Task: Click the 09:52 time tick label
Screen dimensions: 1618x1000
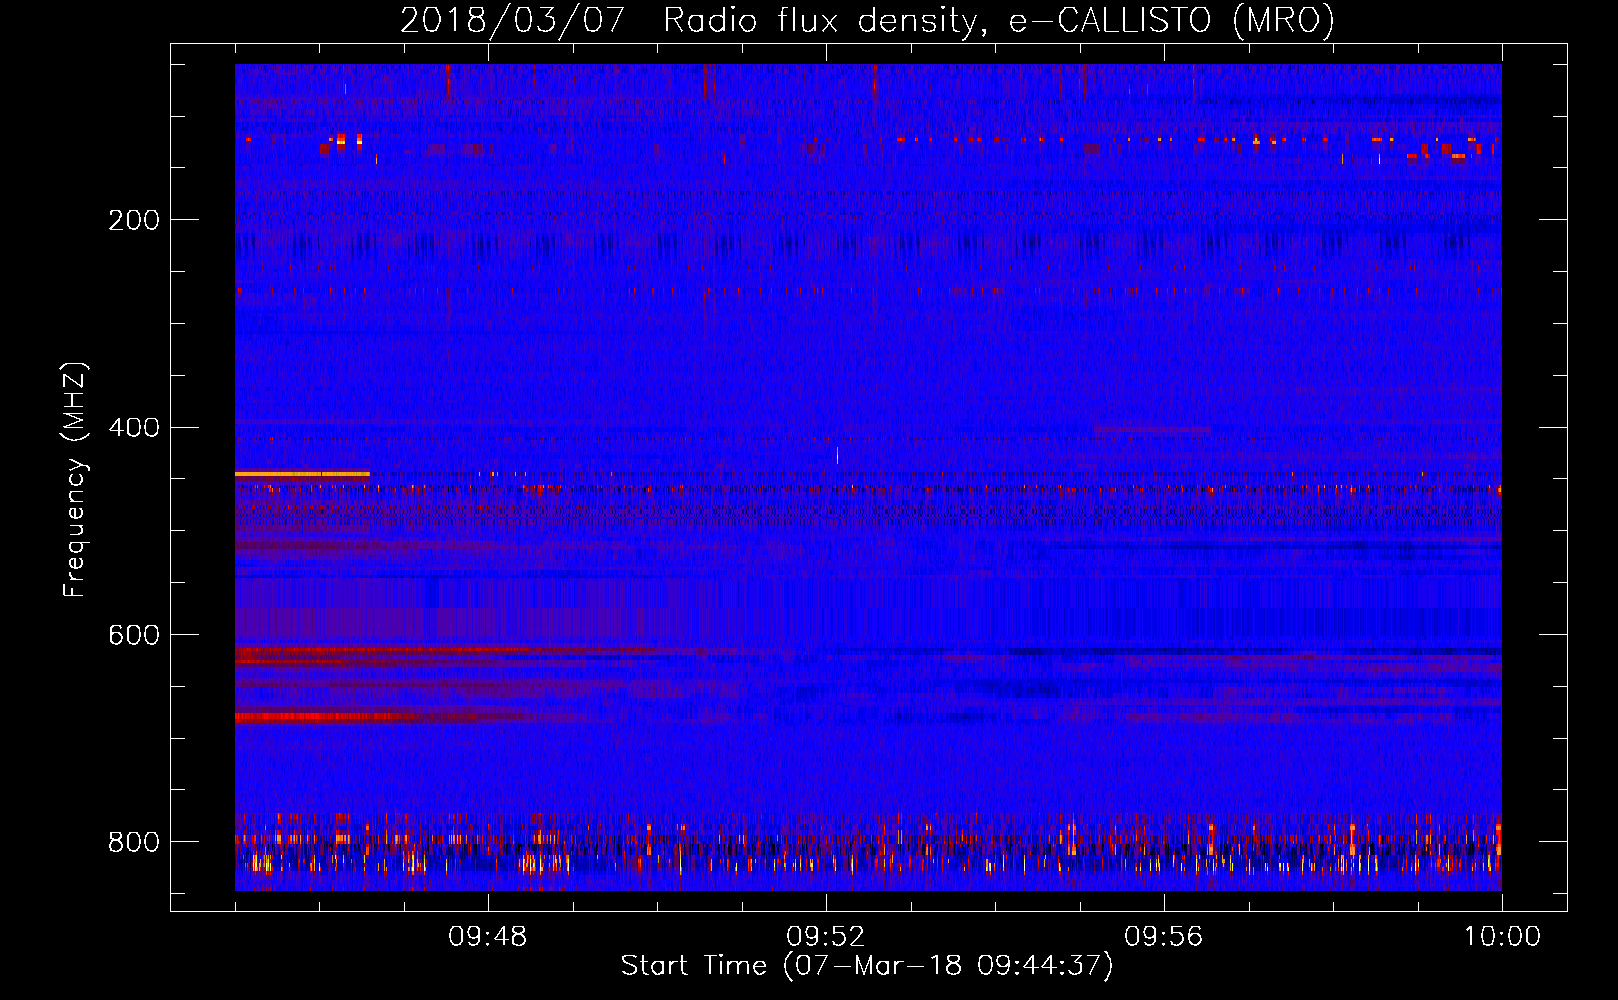Action: pyautogui.click(x=826, y=937)
